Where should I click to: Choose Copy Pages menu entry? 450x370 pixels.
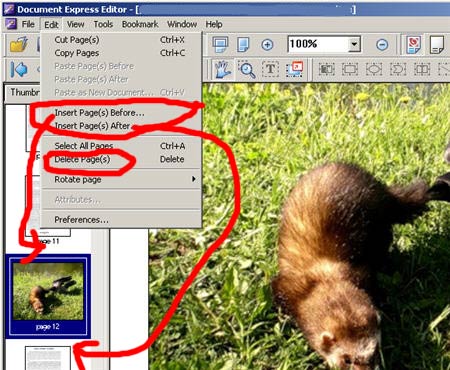tap(121, 53)
